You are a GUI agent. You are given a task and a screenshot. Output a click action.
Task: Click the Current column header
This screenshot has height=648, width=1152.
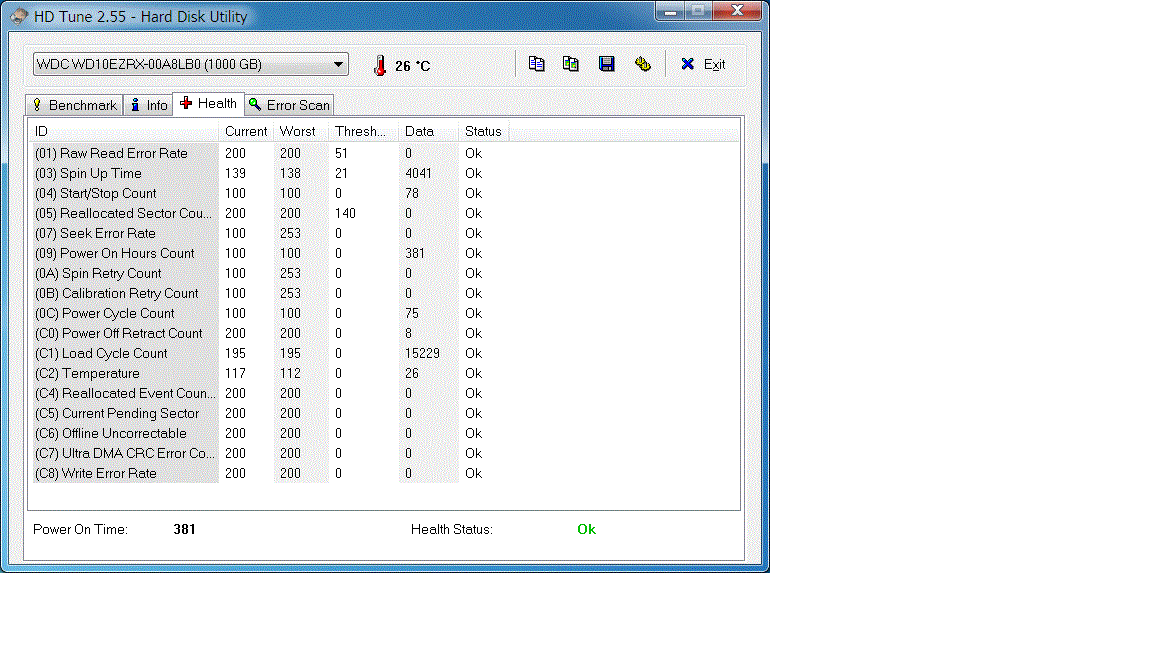(x=246, y=132)
